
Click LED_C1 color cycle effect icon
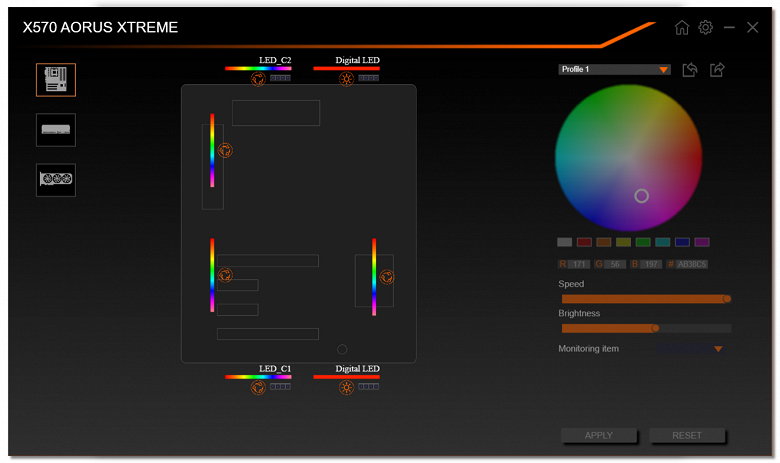(x=258, y=387)
